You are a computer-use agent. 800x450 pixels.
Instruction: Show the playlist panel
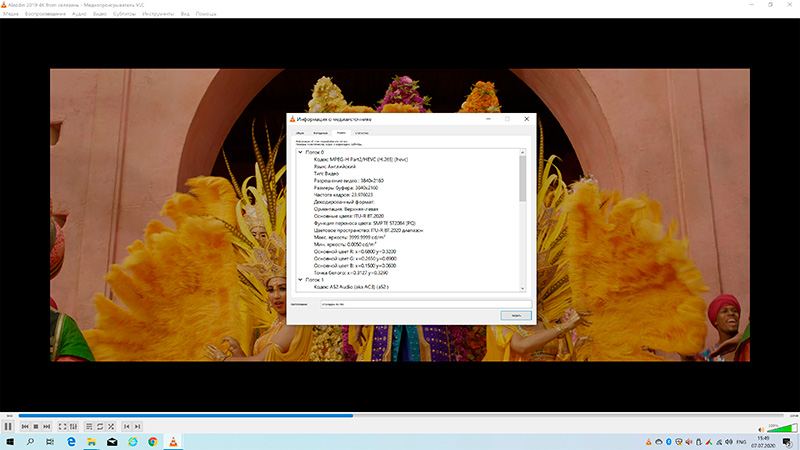coord(89,427)
